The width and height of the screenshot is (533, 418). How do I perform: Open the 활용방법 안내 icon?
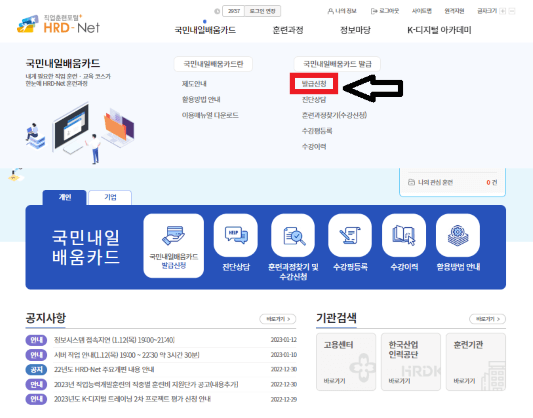click(x=458, y=235)
